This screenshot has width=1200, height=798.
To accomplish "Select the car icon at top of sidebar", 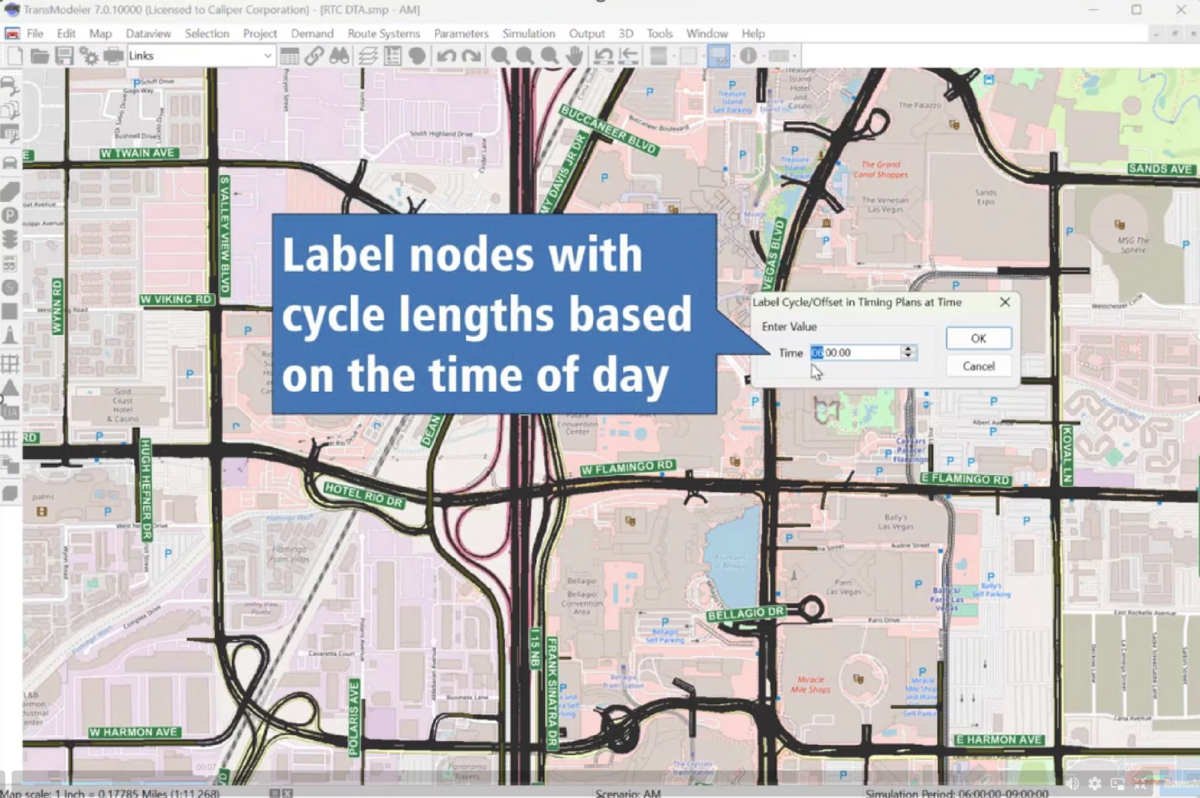I will (x=10, y=84).
